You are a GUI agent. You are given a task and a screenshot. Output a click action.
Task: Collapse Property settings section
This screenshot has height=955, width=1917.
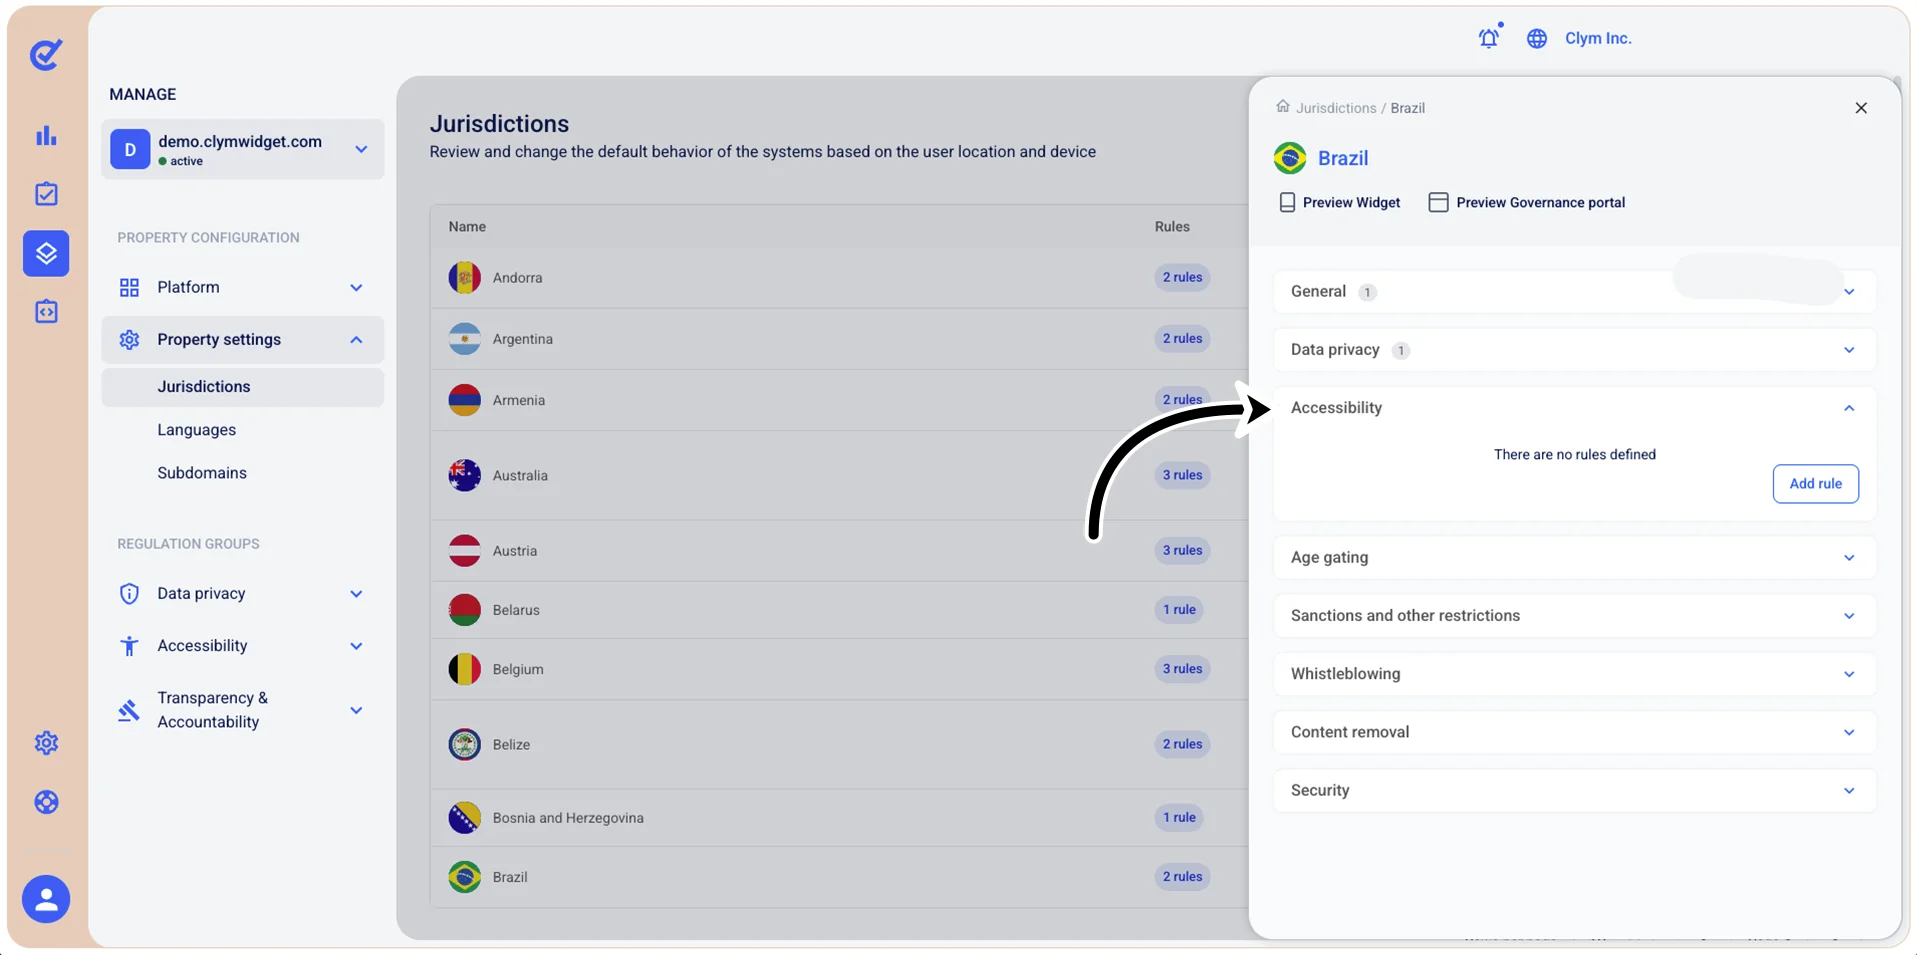pyautogui.click(x=356, y=340)
